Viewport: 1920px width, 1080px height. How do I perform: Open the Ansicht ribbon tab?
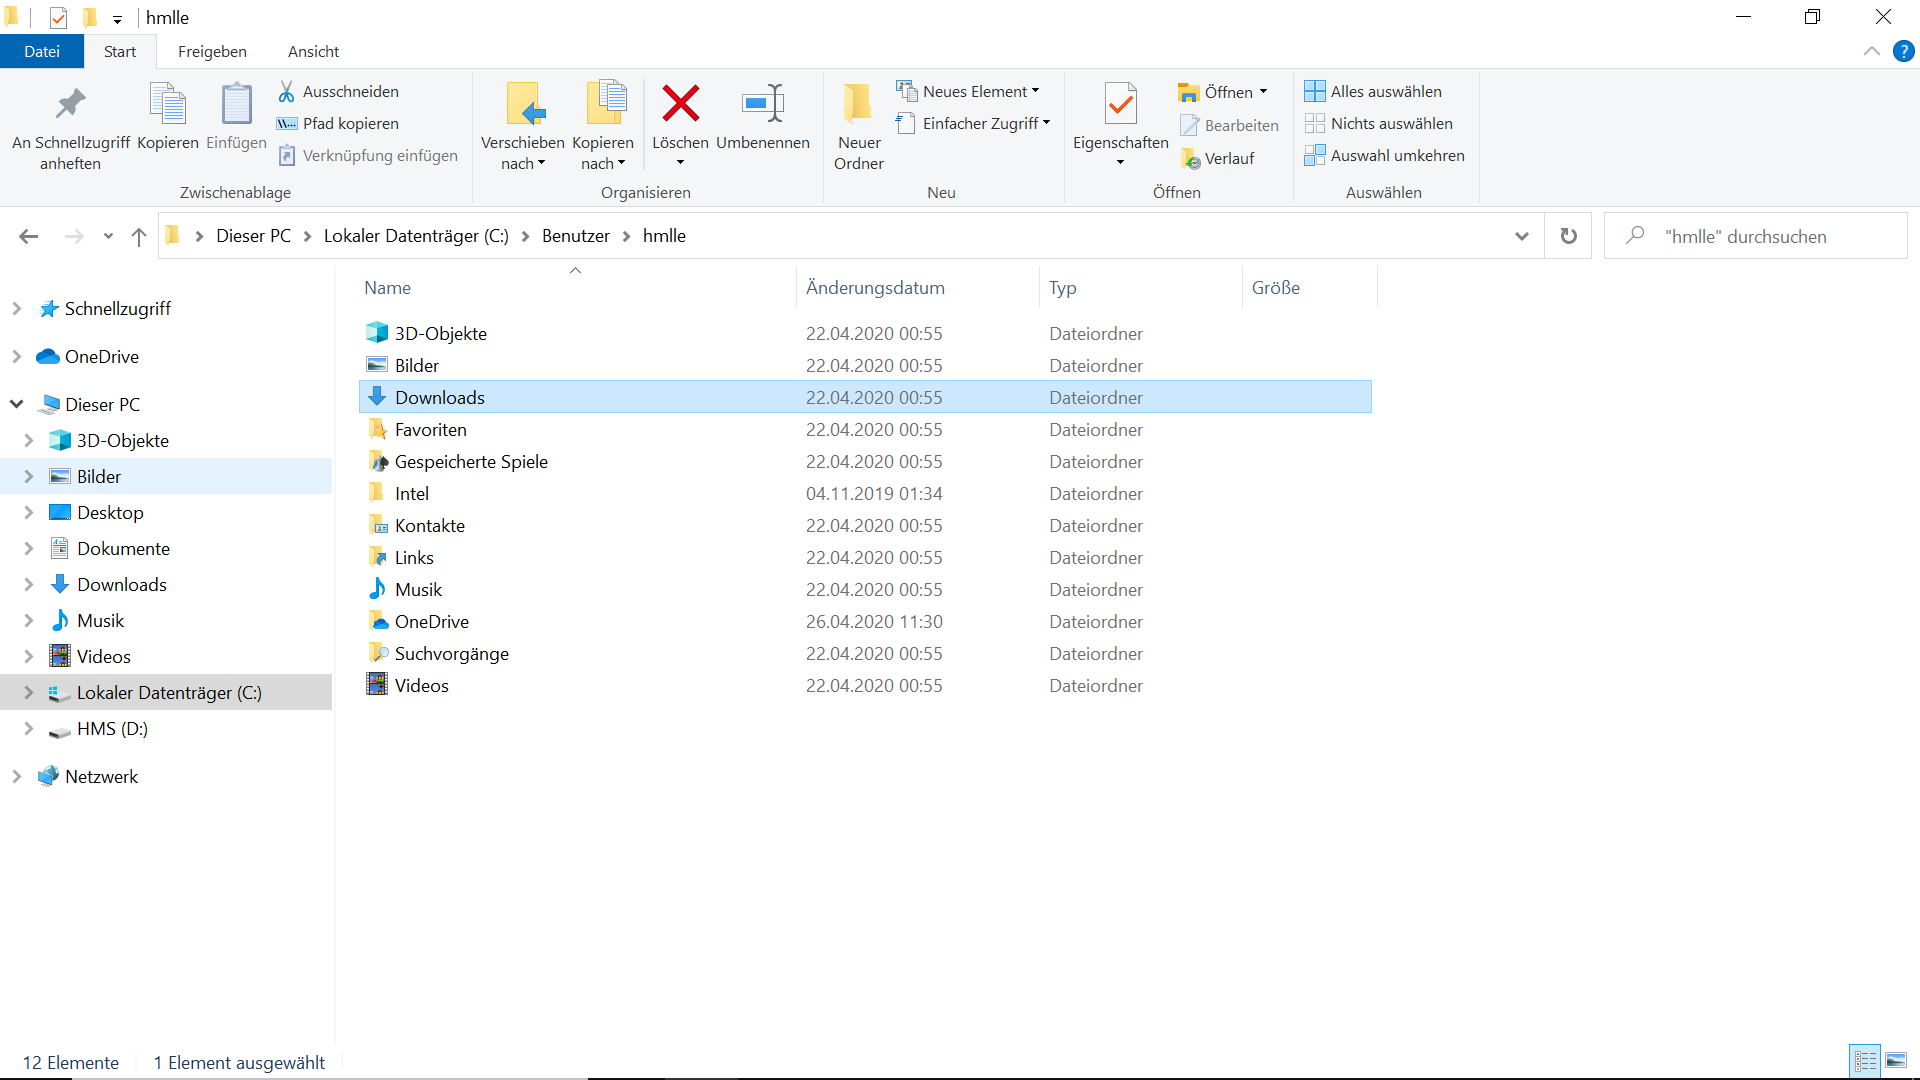[313, 51]
